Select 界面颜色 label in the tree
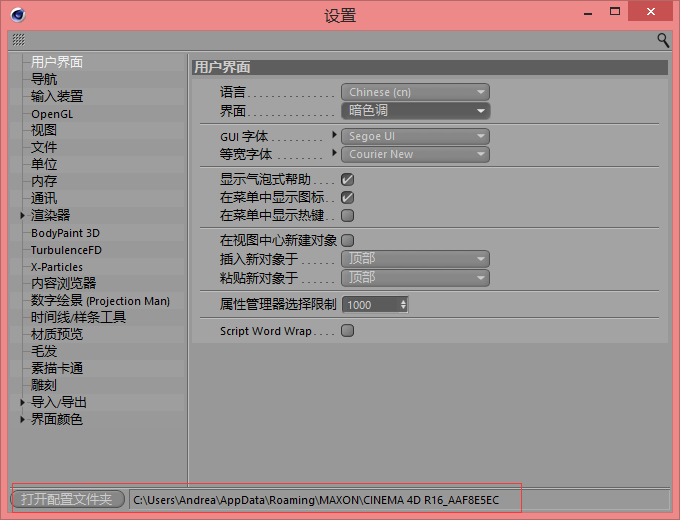Viewport: 680px width, 520px height. (x=57, y=419)
